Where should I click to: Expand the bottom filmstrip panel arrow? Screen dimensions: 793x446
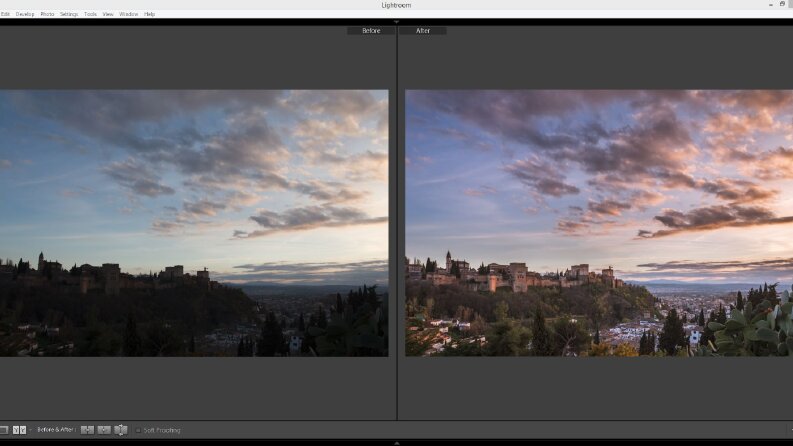point(396,443)
